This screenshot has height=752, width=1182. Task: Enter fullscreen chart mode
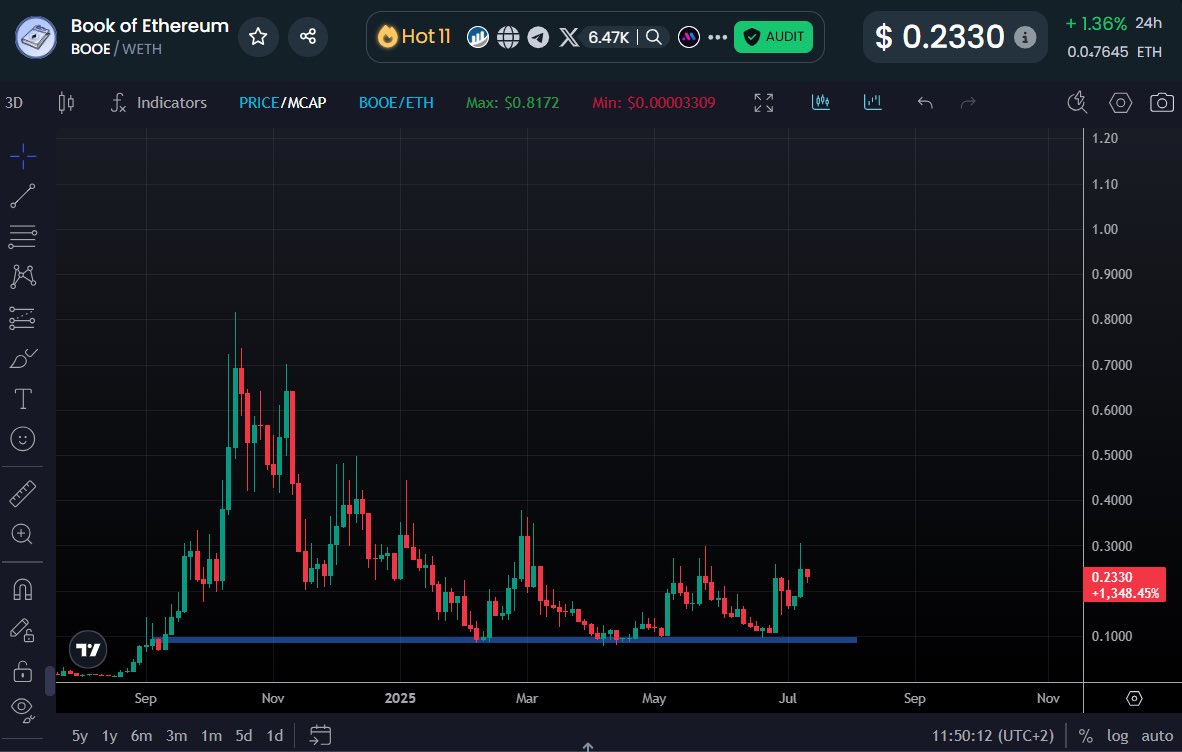point(764,102)
